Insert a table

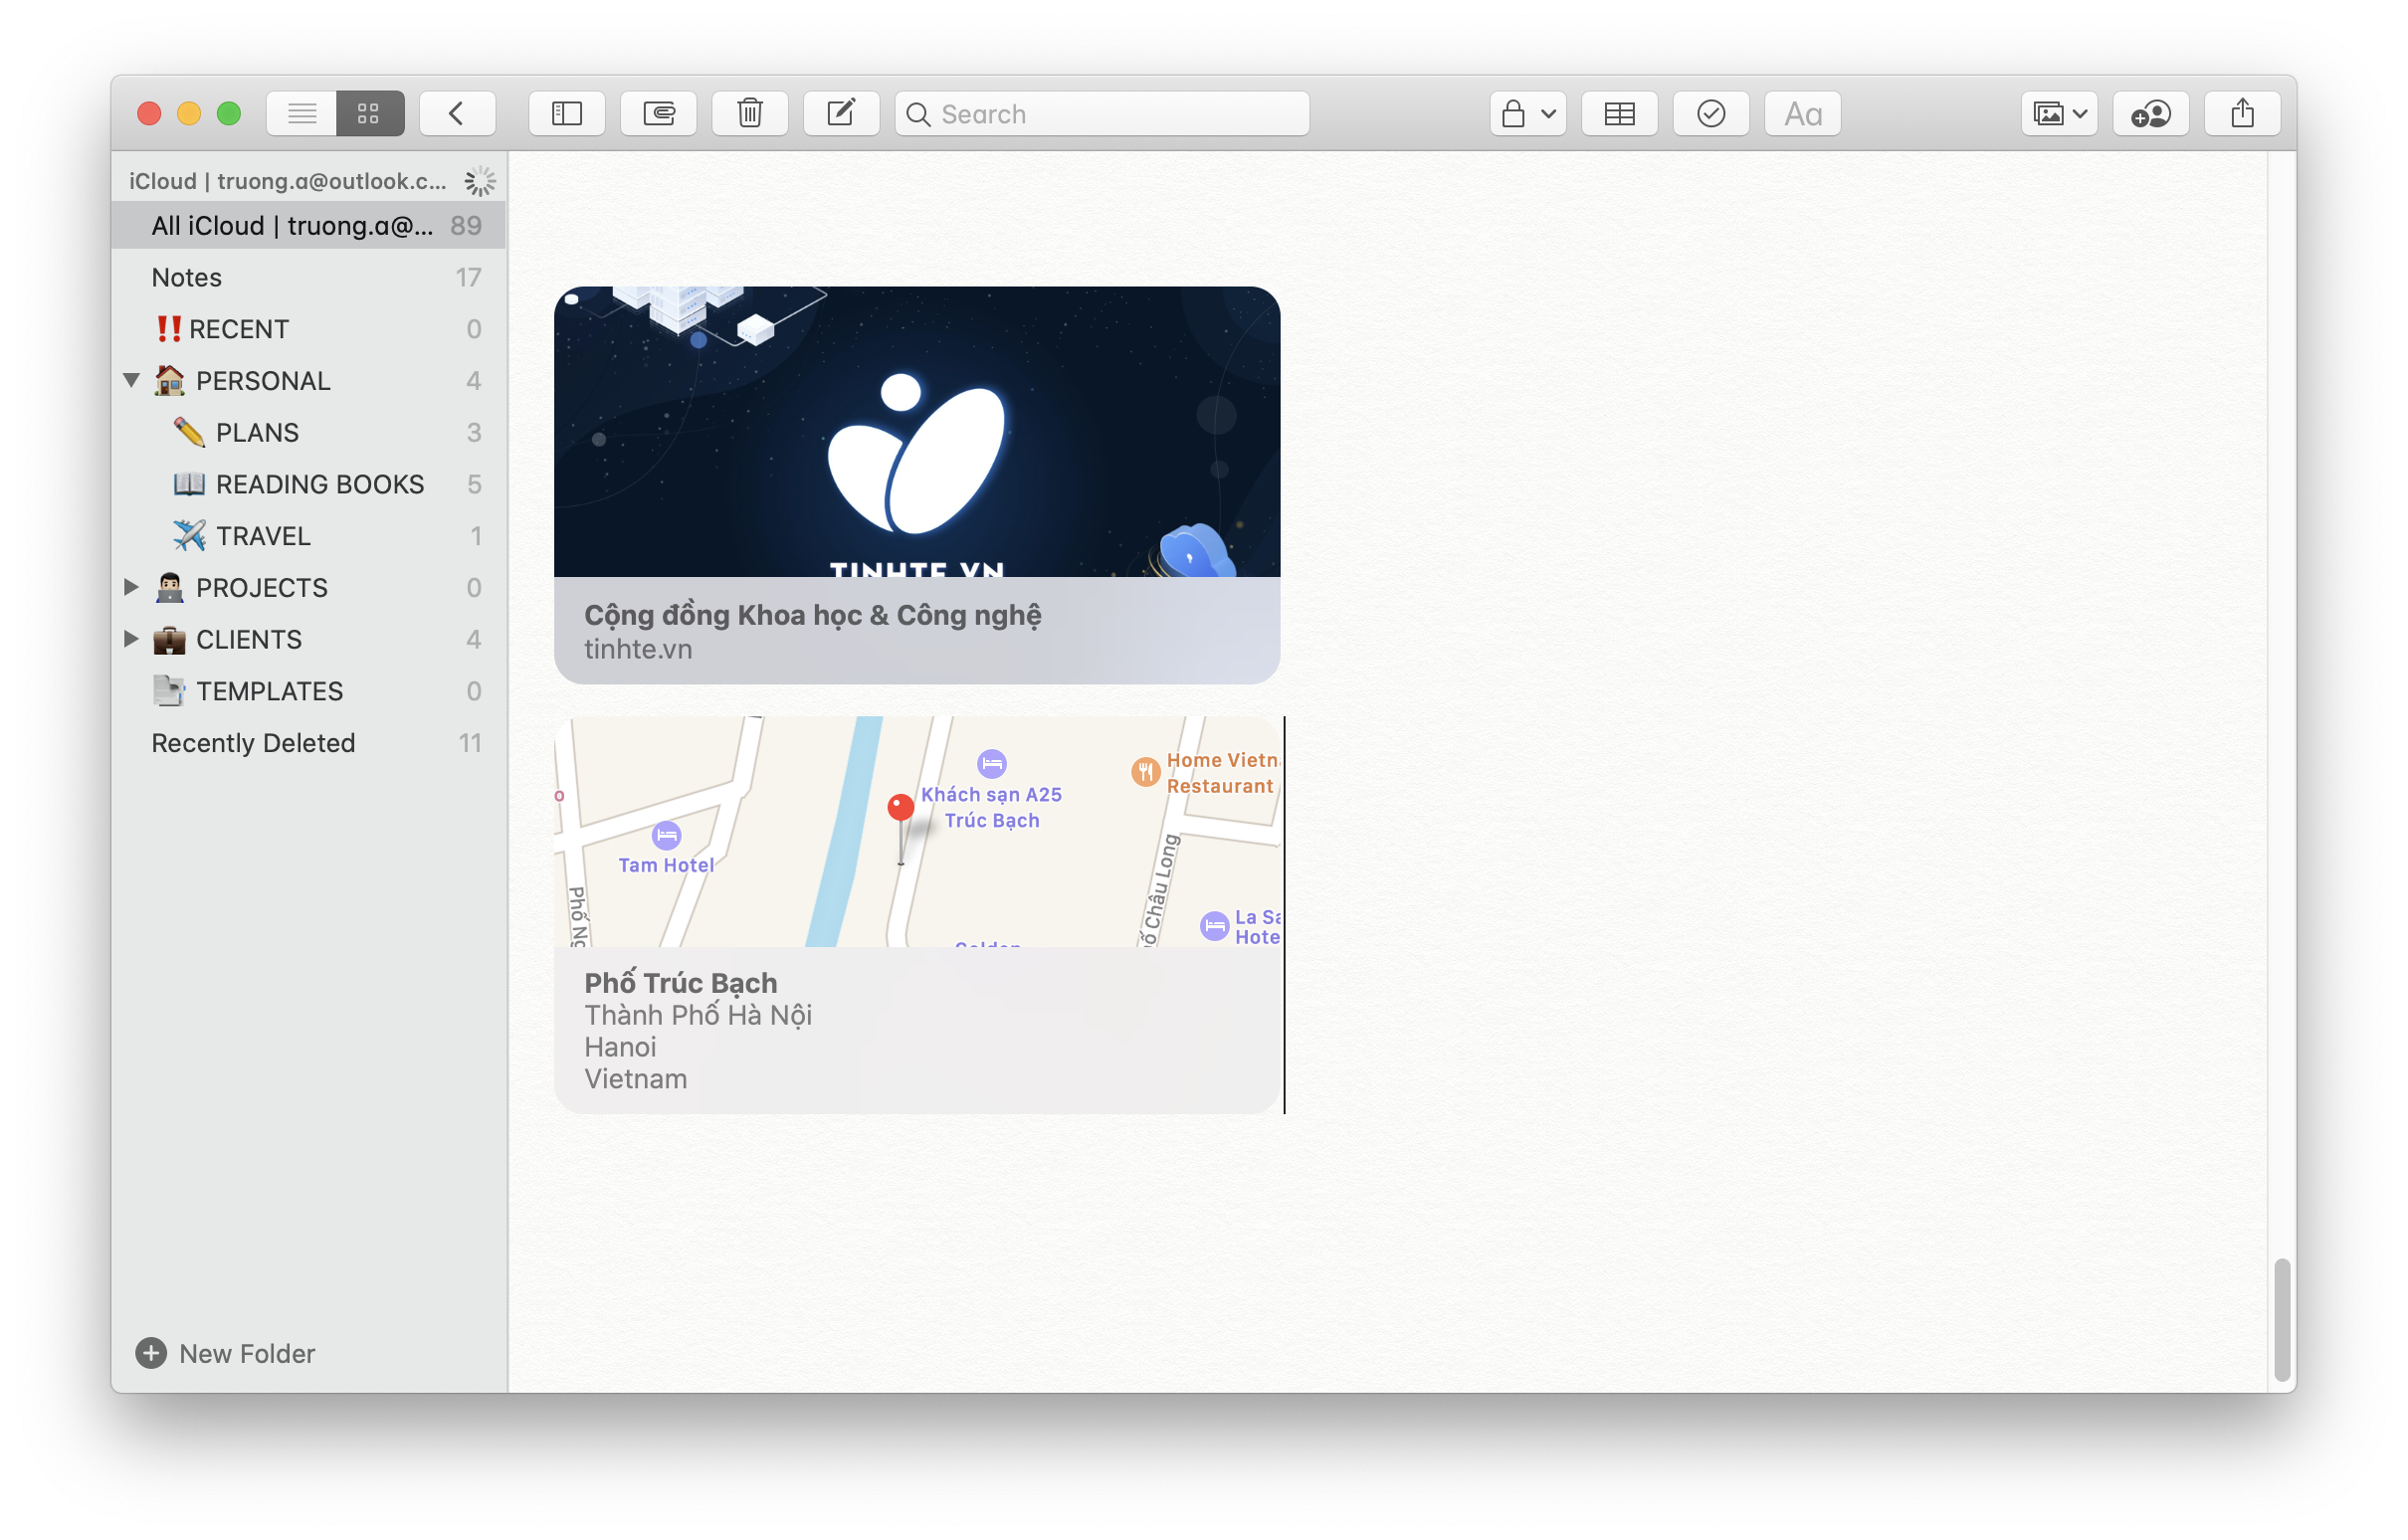point(1620,113)
